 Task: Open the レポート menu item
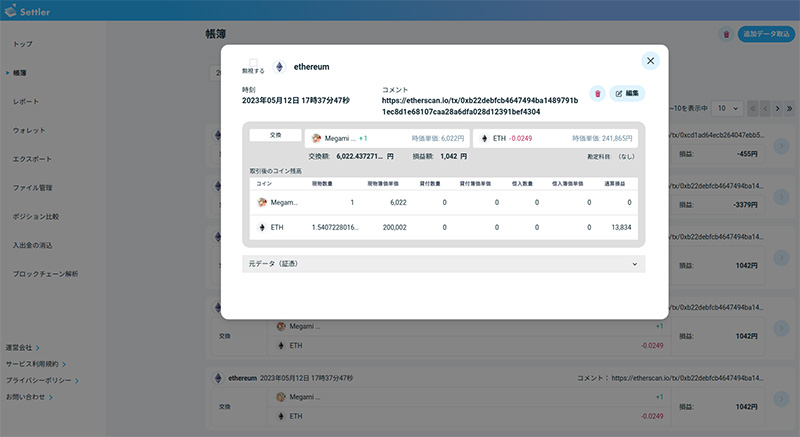(x=26, y=101)
